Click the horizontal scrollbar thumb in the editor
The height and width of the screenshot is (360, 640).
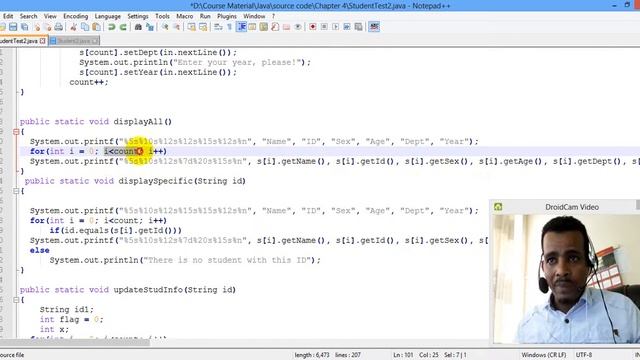pos(76,342)
